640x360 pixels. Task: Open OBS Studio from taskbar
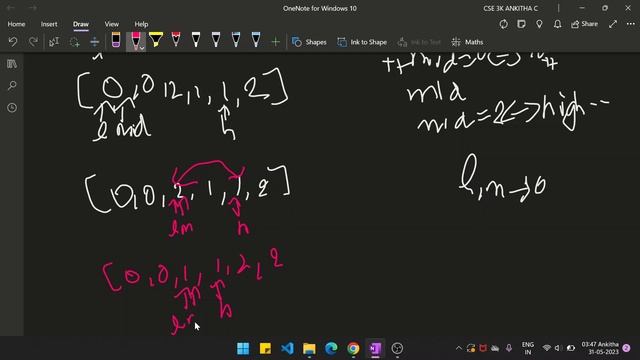[x=397, y=348]
